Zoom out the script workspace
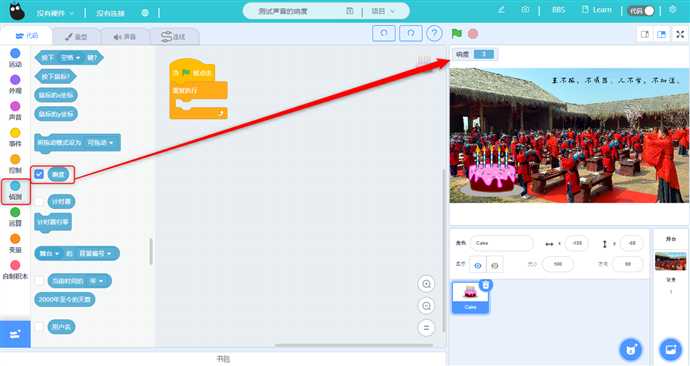 click(x=426, y=306)
